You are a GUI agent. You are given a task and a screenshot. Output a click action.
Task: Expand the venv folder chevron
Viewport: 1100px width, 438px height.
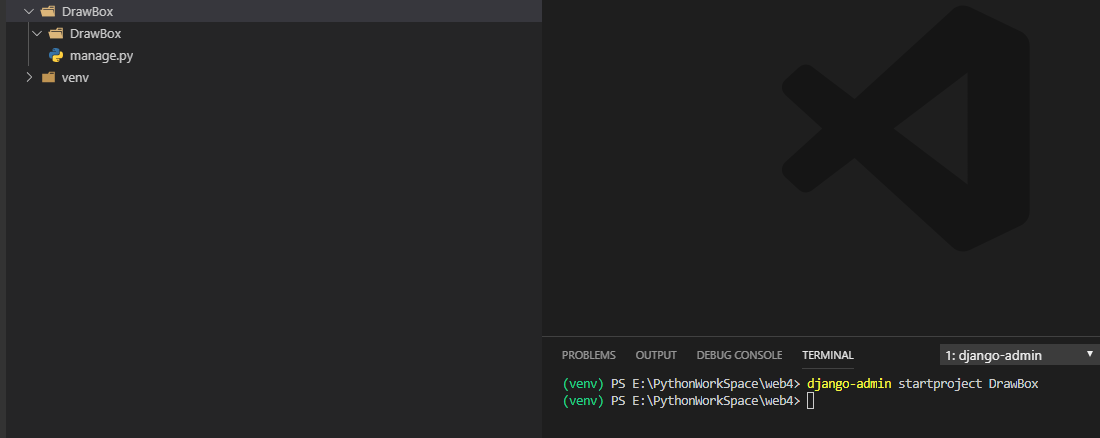pyautogui.click(x=29, y=77)
